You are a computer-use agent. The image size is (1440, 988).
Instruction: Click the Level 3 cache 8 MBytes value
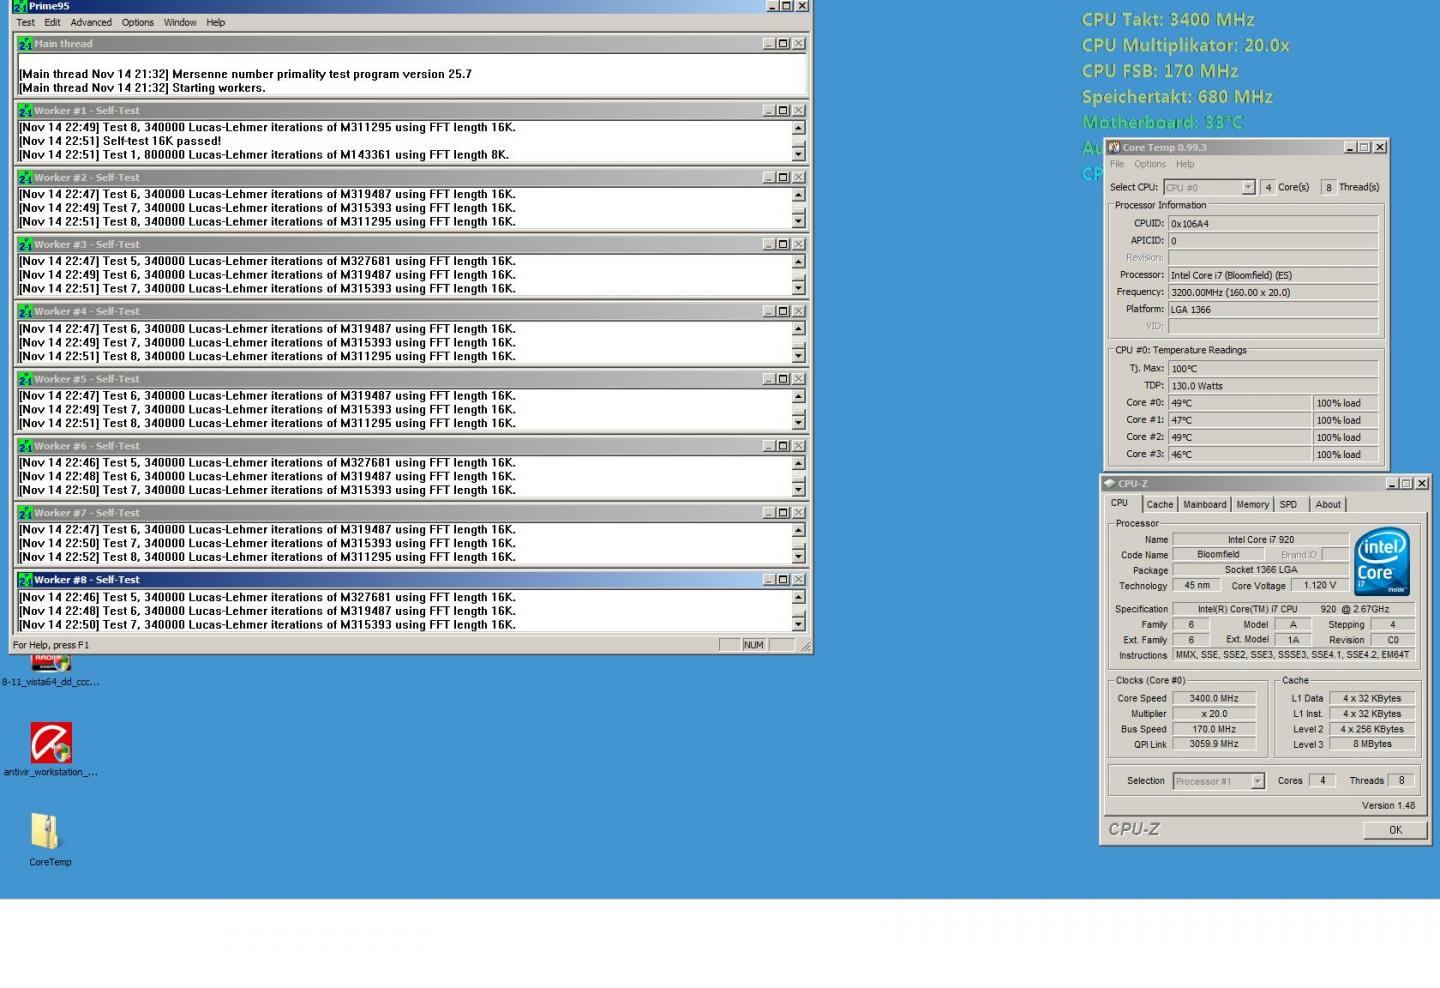pyautogui.click(x=1372, y=744)
